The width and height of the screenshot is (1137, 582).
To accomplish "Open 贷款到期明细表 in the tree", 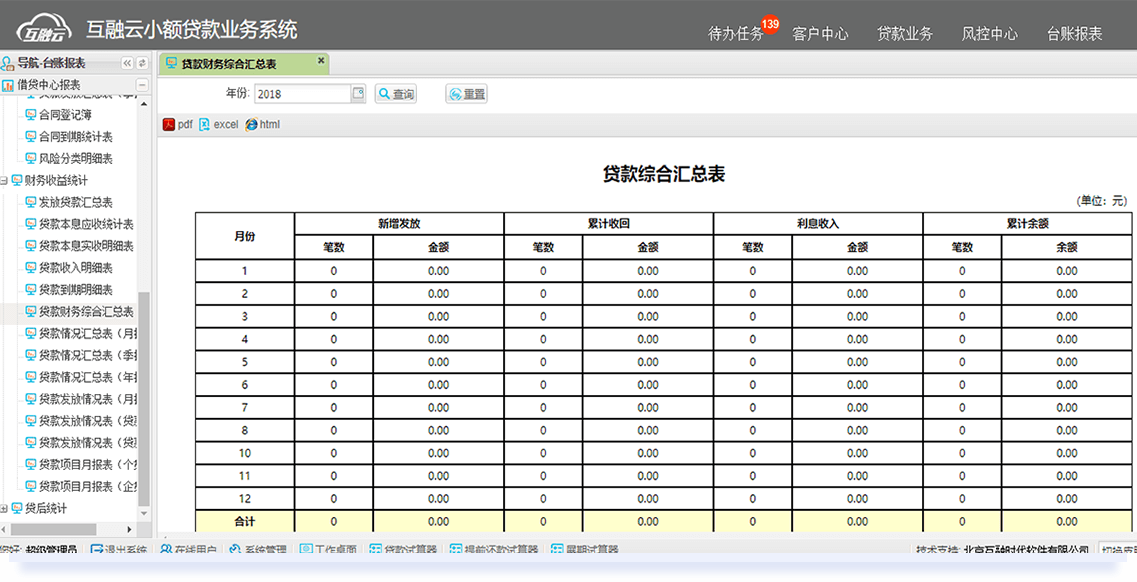I will [75, 290].
